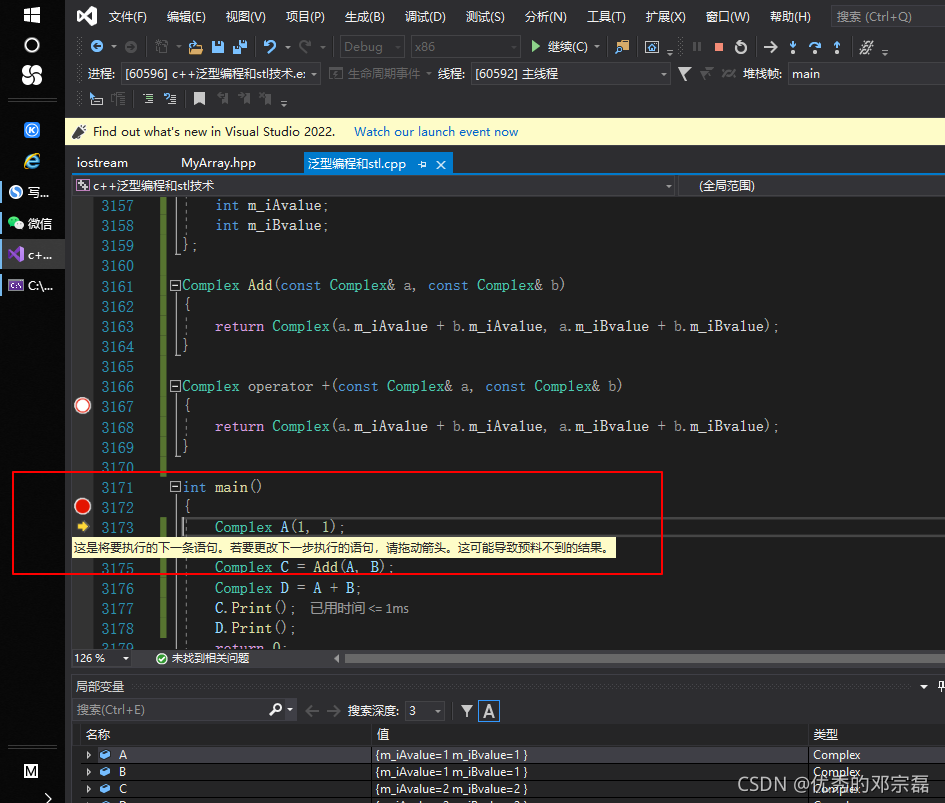
Task: Click the thread filter funnel icon
Action: tap(685, 74)
